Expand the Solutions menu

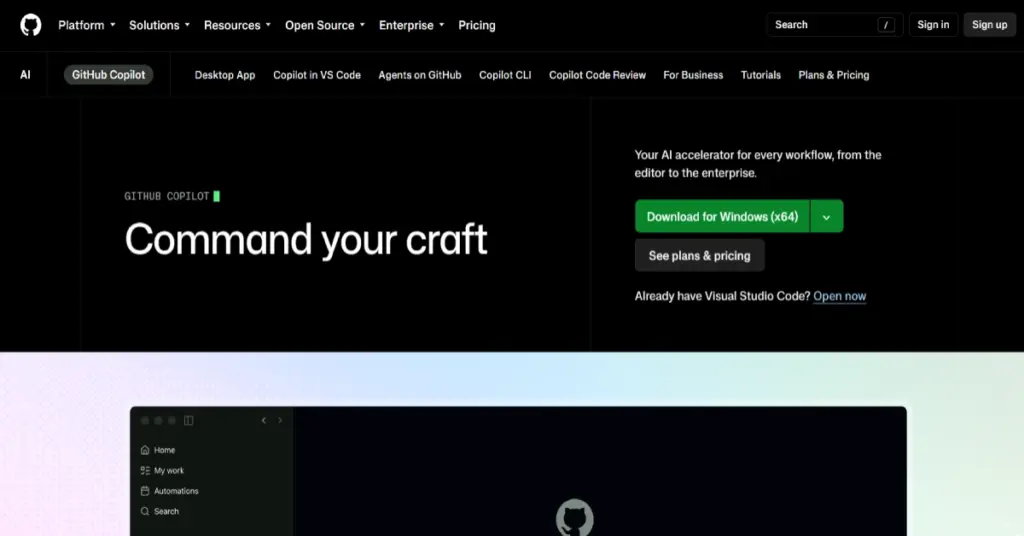click(x=159, y=25)
